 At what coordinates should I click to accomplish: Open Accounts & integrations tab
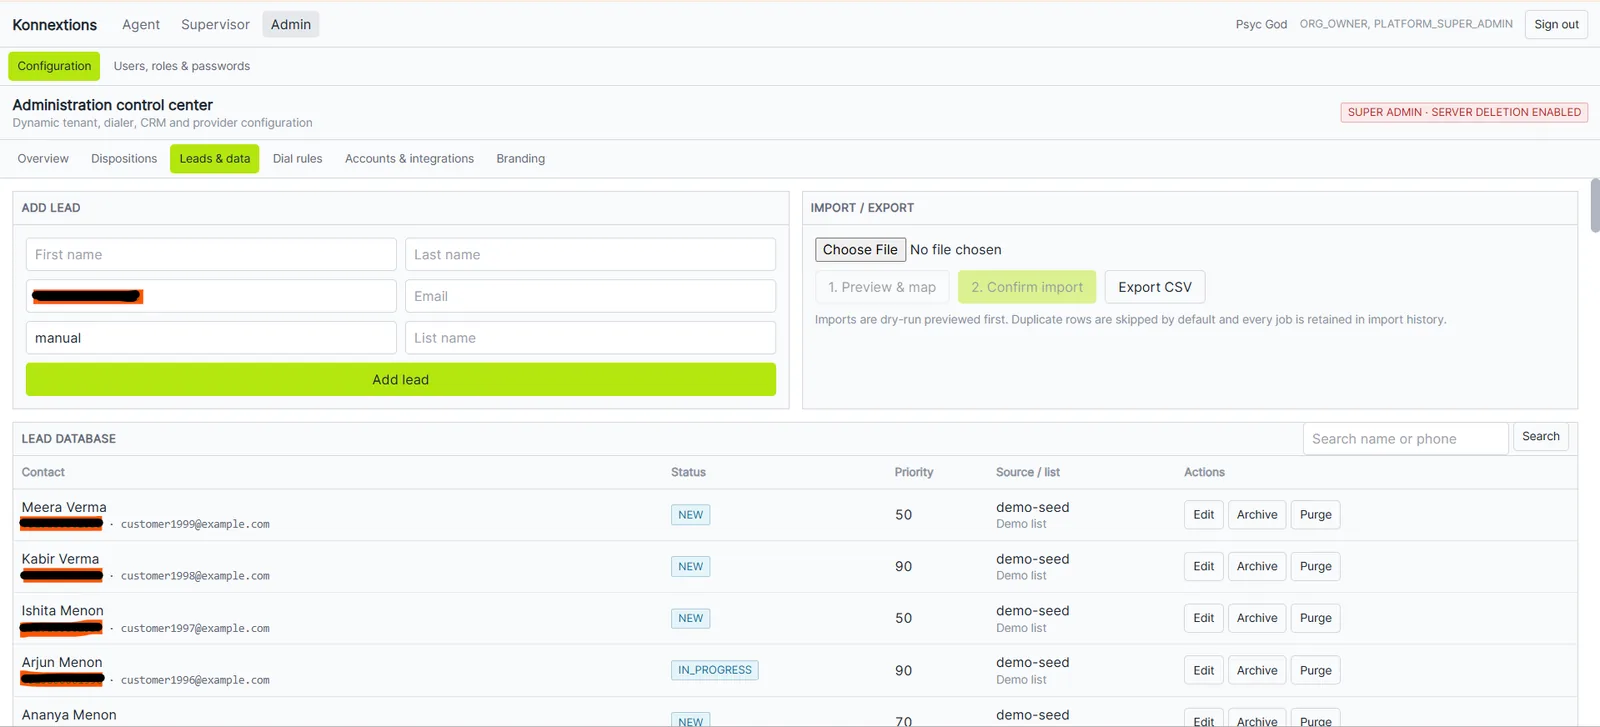tap(409, 159)
